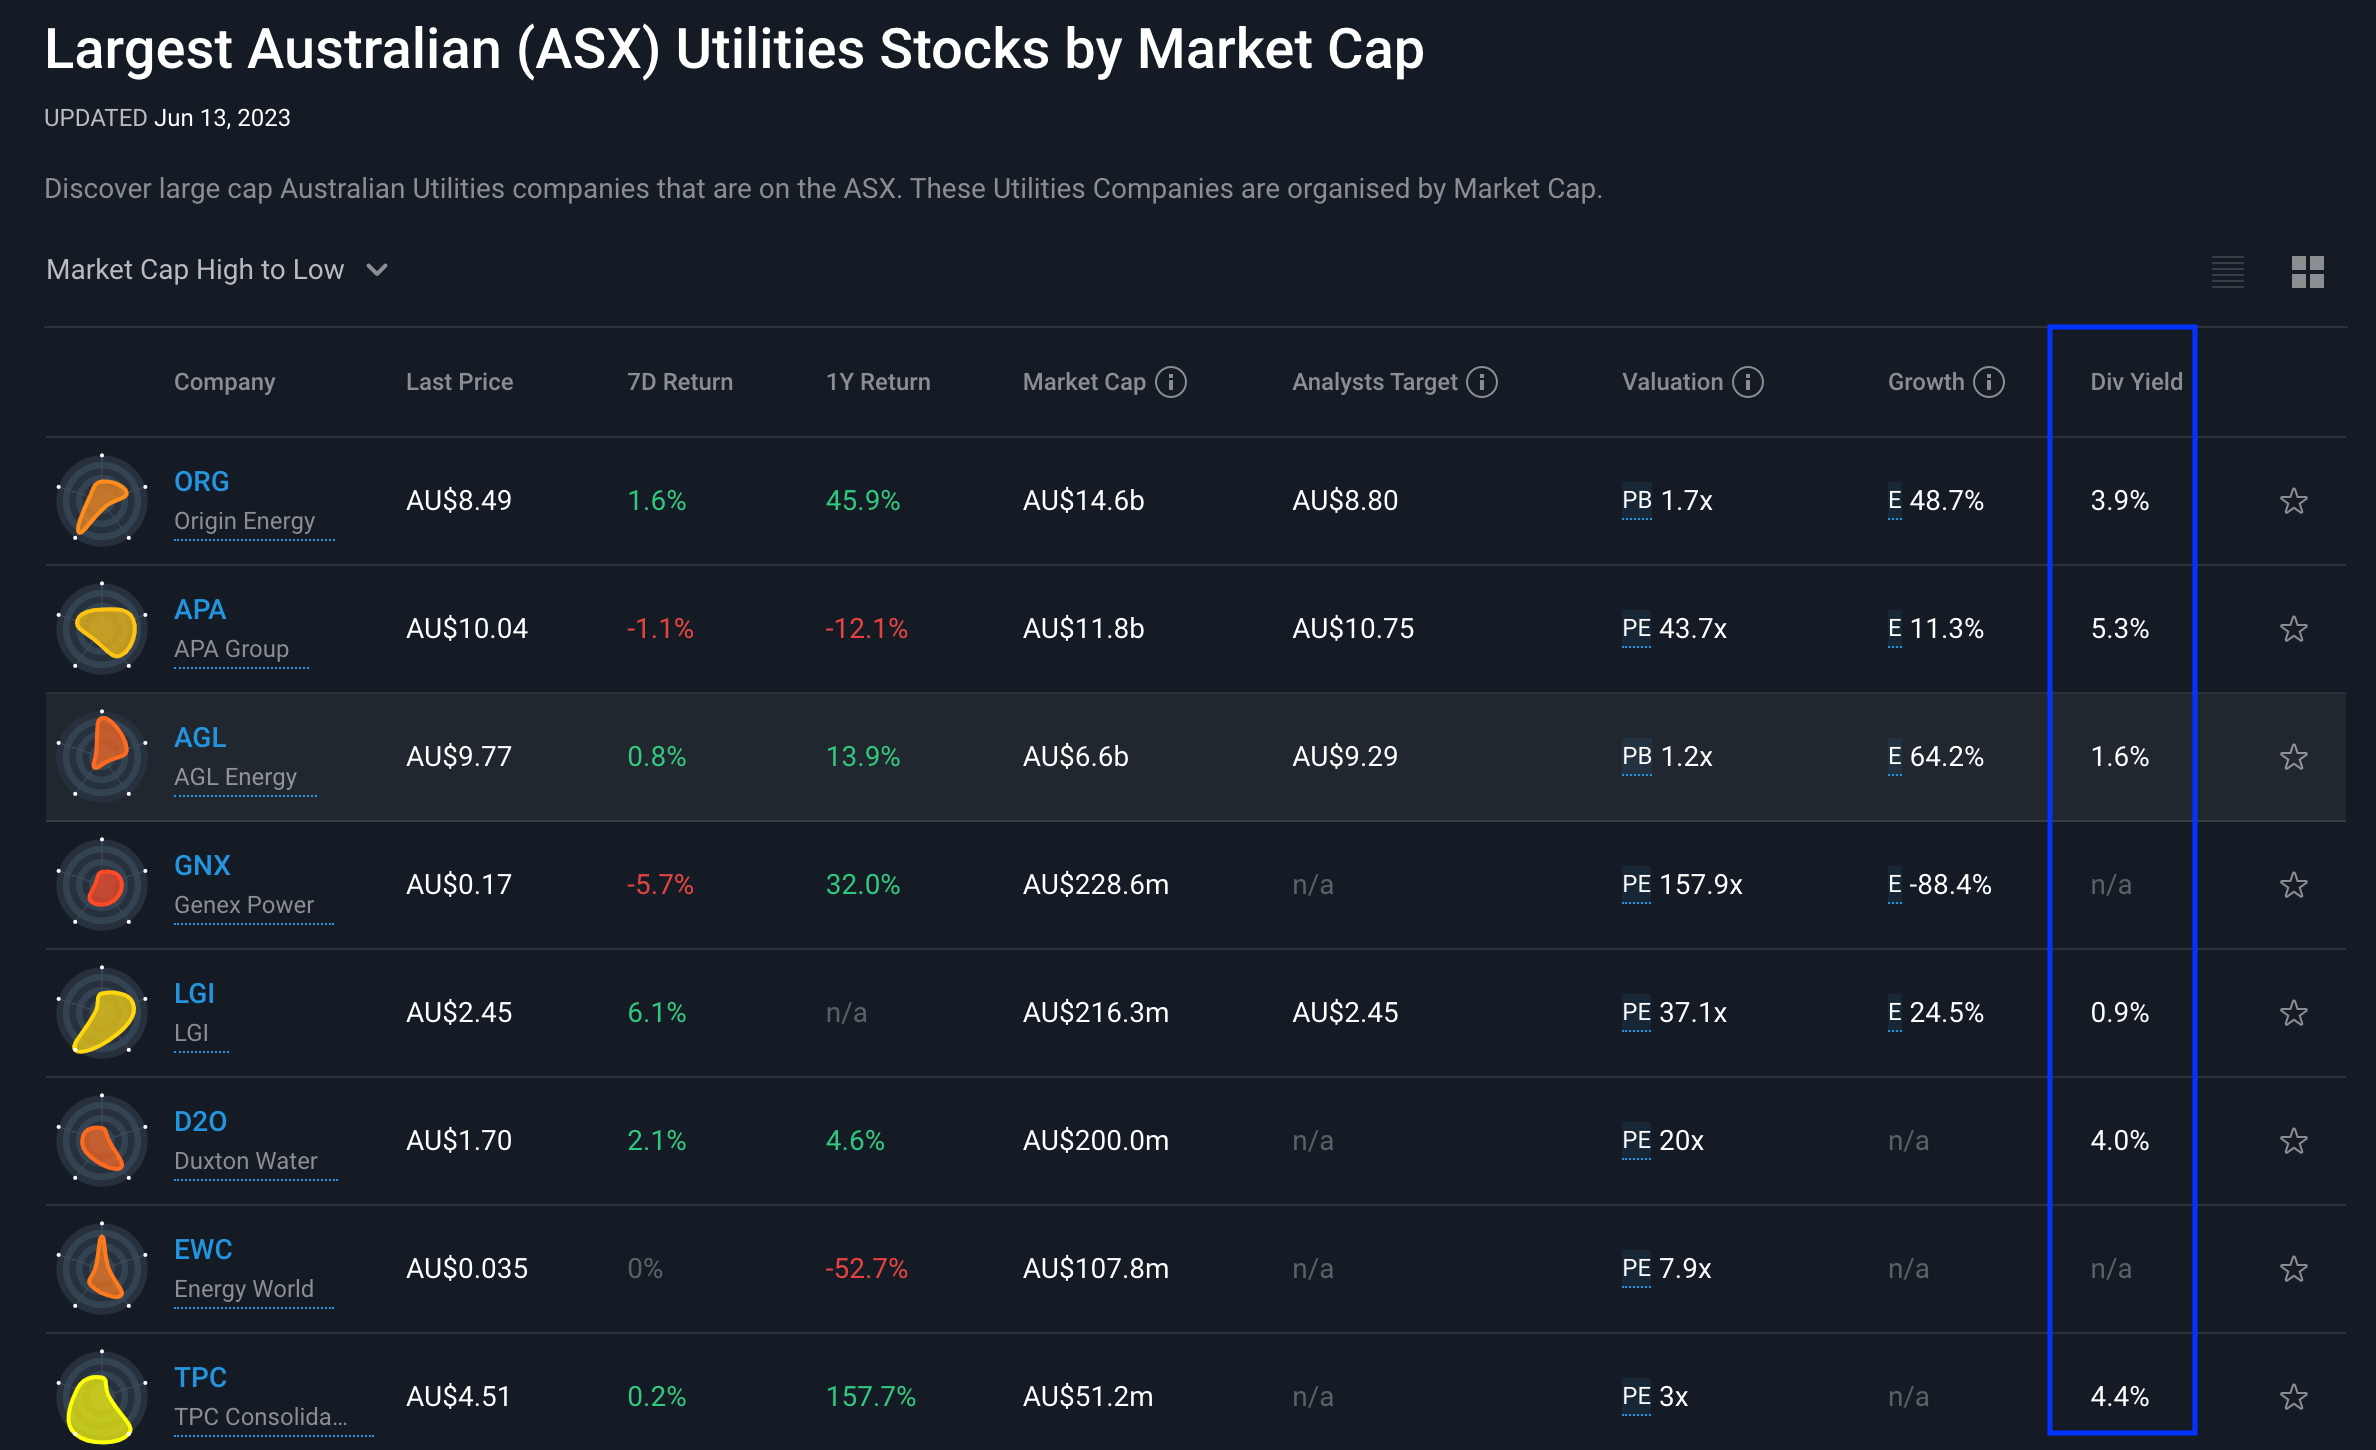Click Market Cap info icon

1171,382
